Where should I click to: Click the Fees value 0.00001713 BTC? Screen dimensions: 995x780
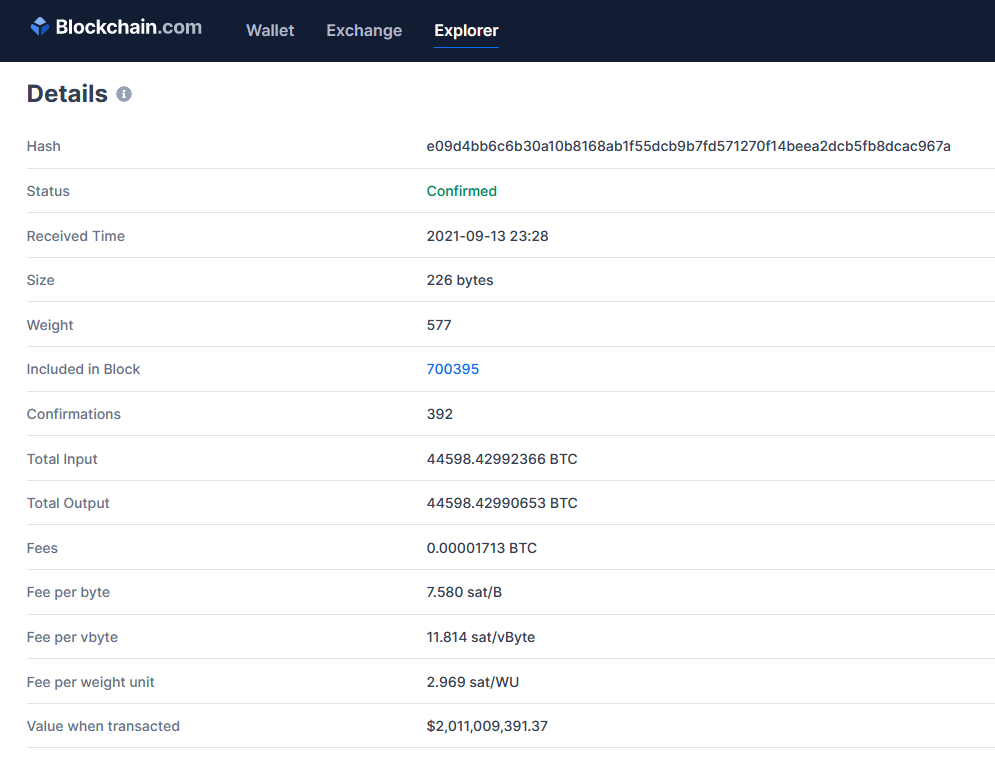(x=482, y=548)
